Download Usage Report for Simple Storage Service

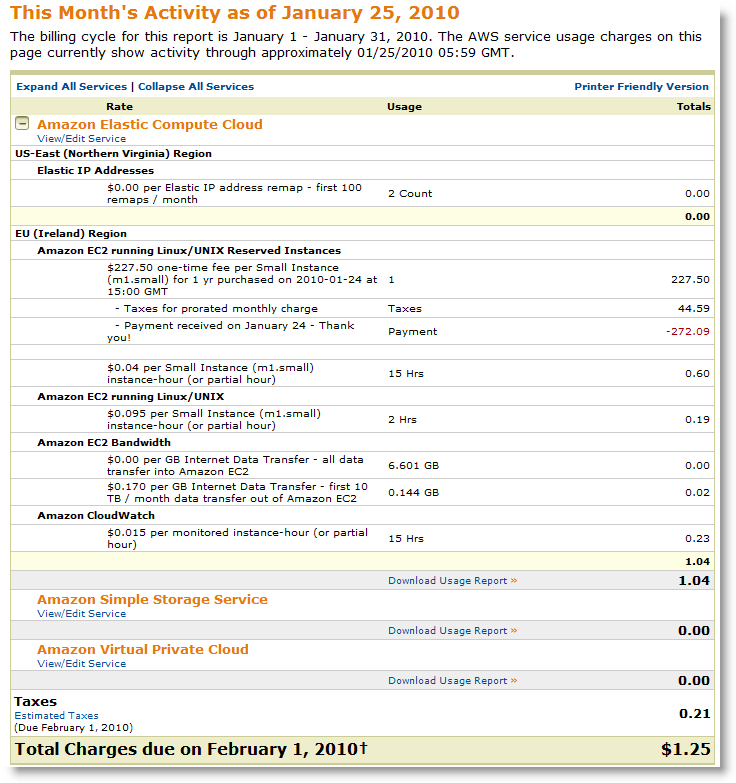pyautogui.click(x=452, y=630)
